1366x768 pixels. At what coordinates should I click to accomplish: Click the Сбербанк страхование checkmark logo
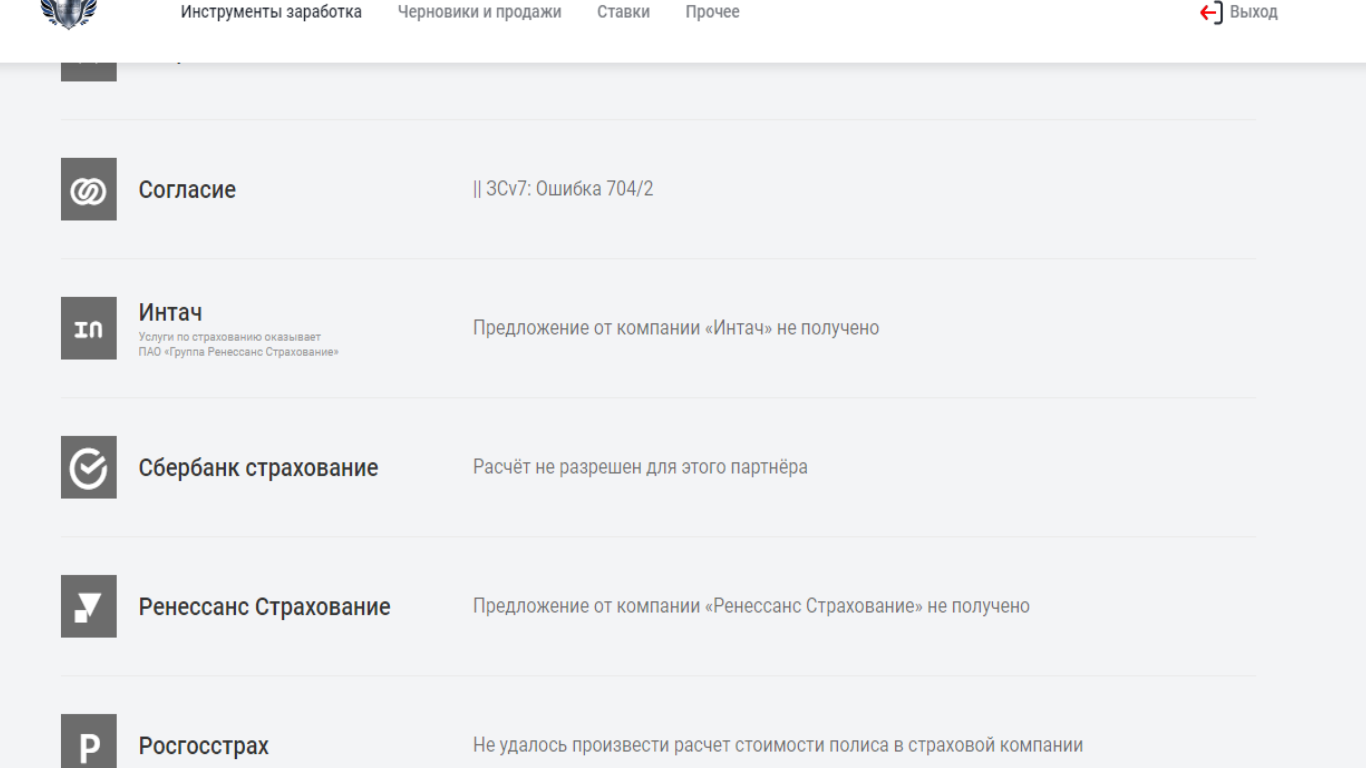[x=89, y=467]
